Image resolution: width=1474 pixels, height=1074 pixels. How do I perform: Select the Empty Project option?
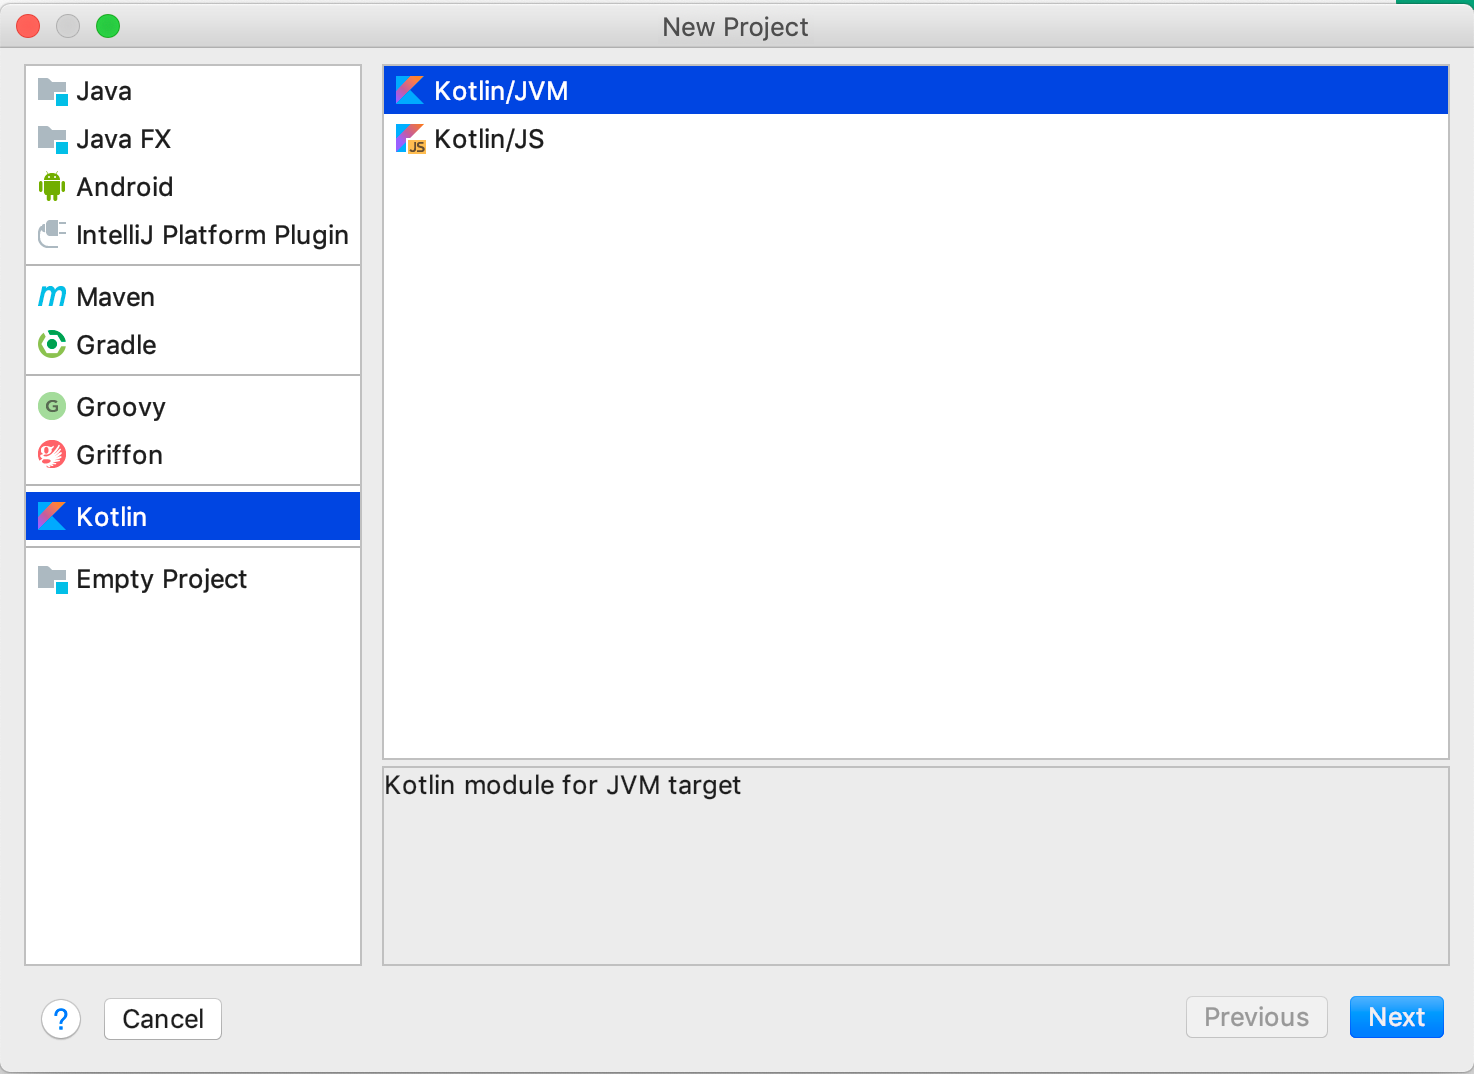(161, 579)
